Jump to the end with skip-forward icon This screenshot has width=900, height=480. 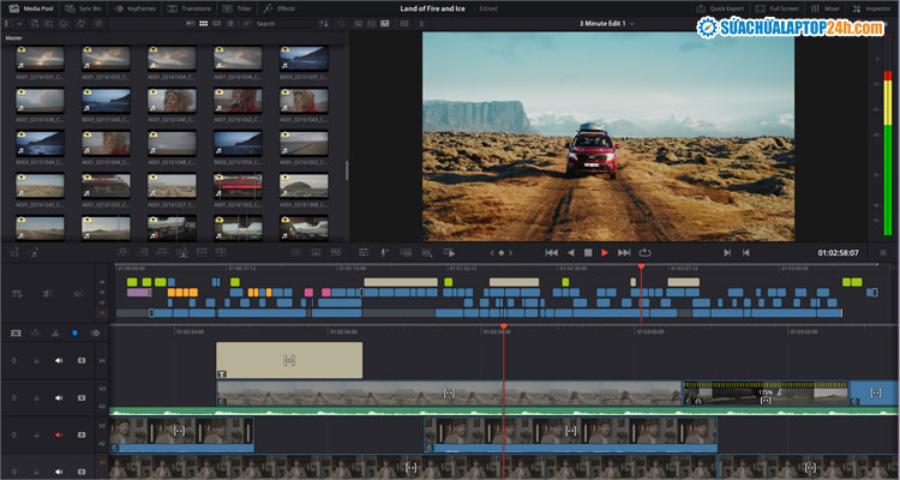point(624,253)
